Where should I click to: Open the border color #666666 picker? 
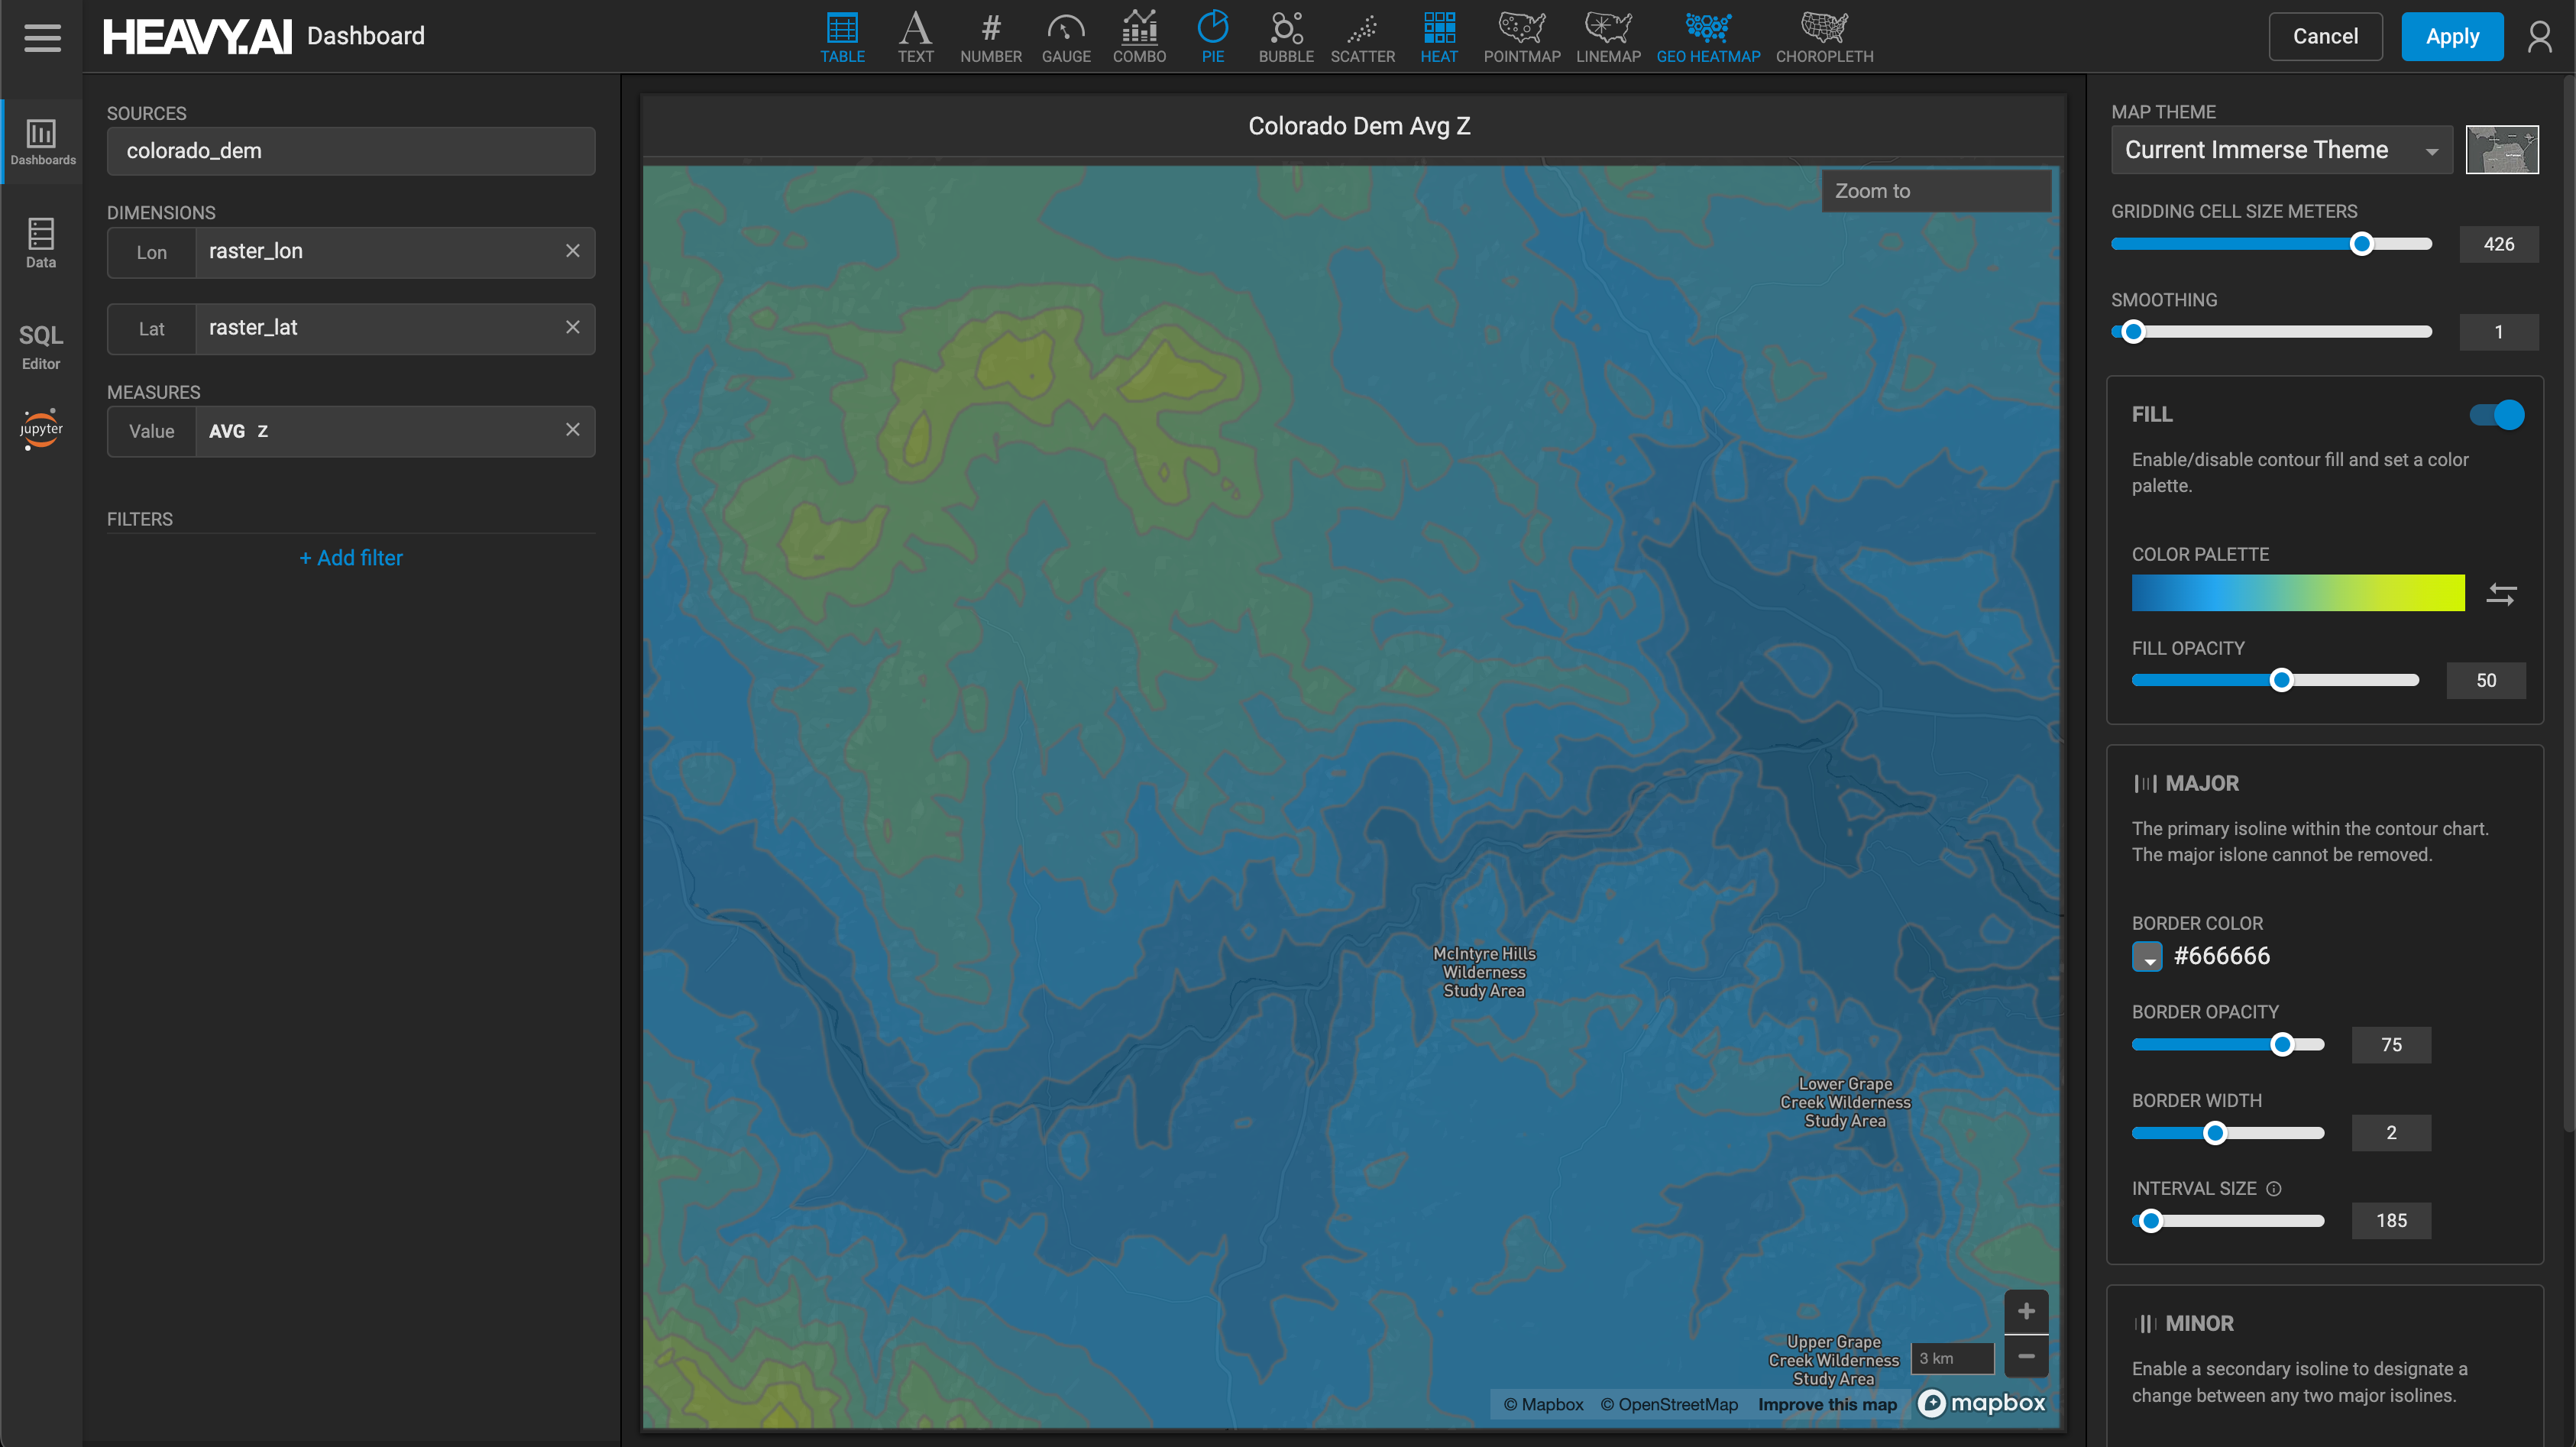(x=2147, y=956)
